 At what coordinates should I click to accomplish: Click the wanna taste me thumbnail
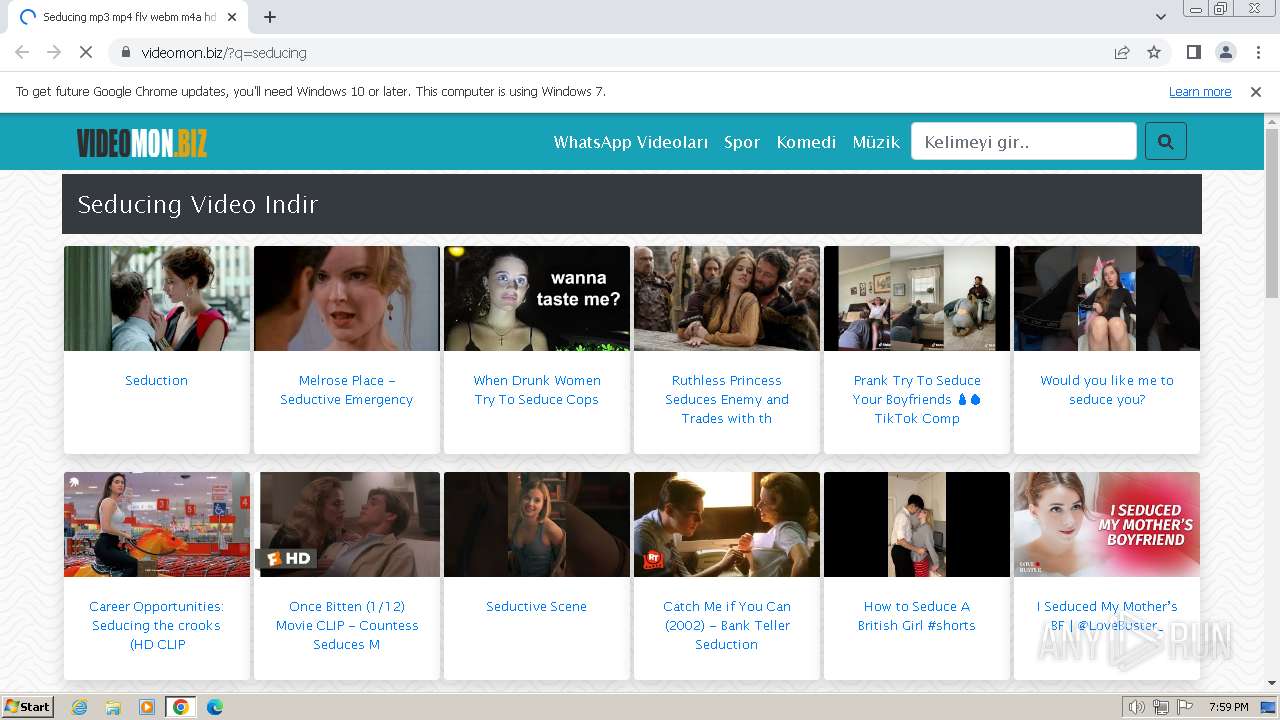tap(537, 298)
